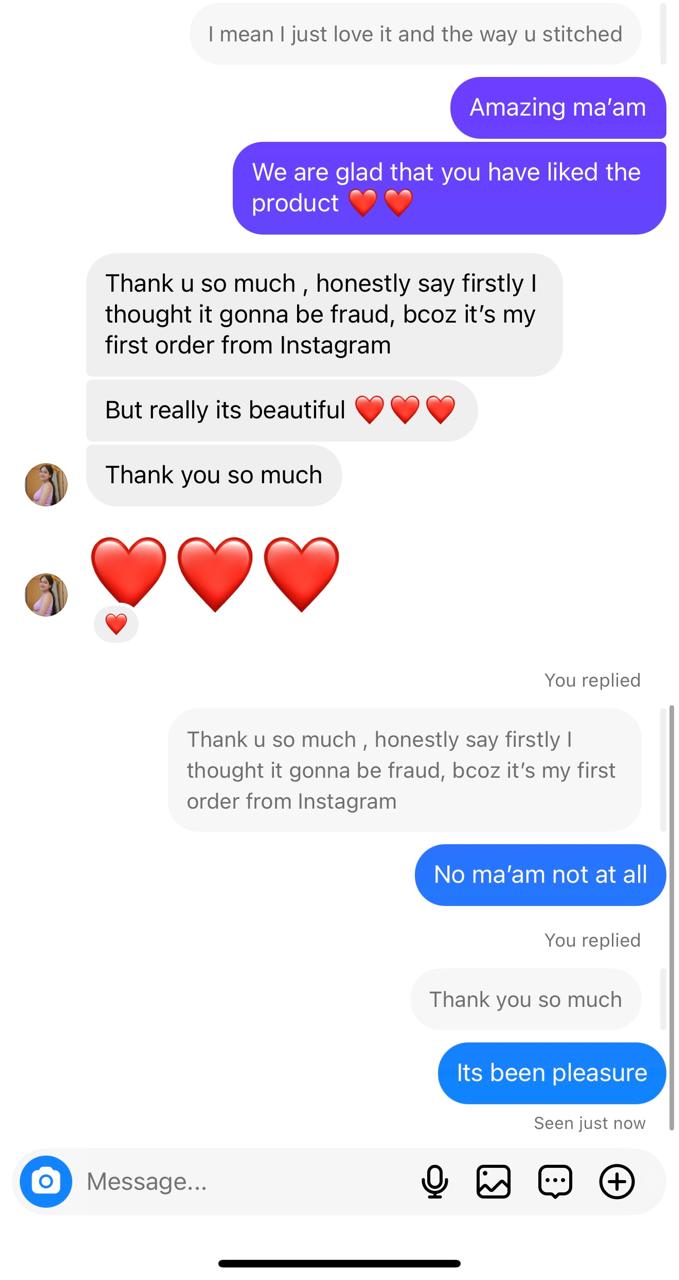
Task: Click the Message text input field
Action: (240, 1182)
